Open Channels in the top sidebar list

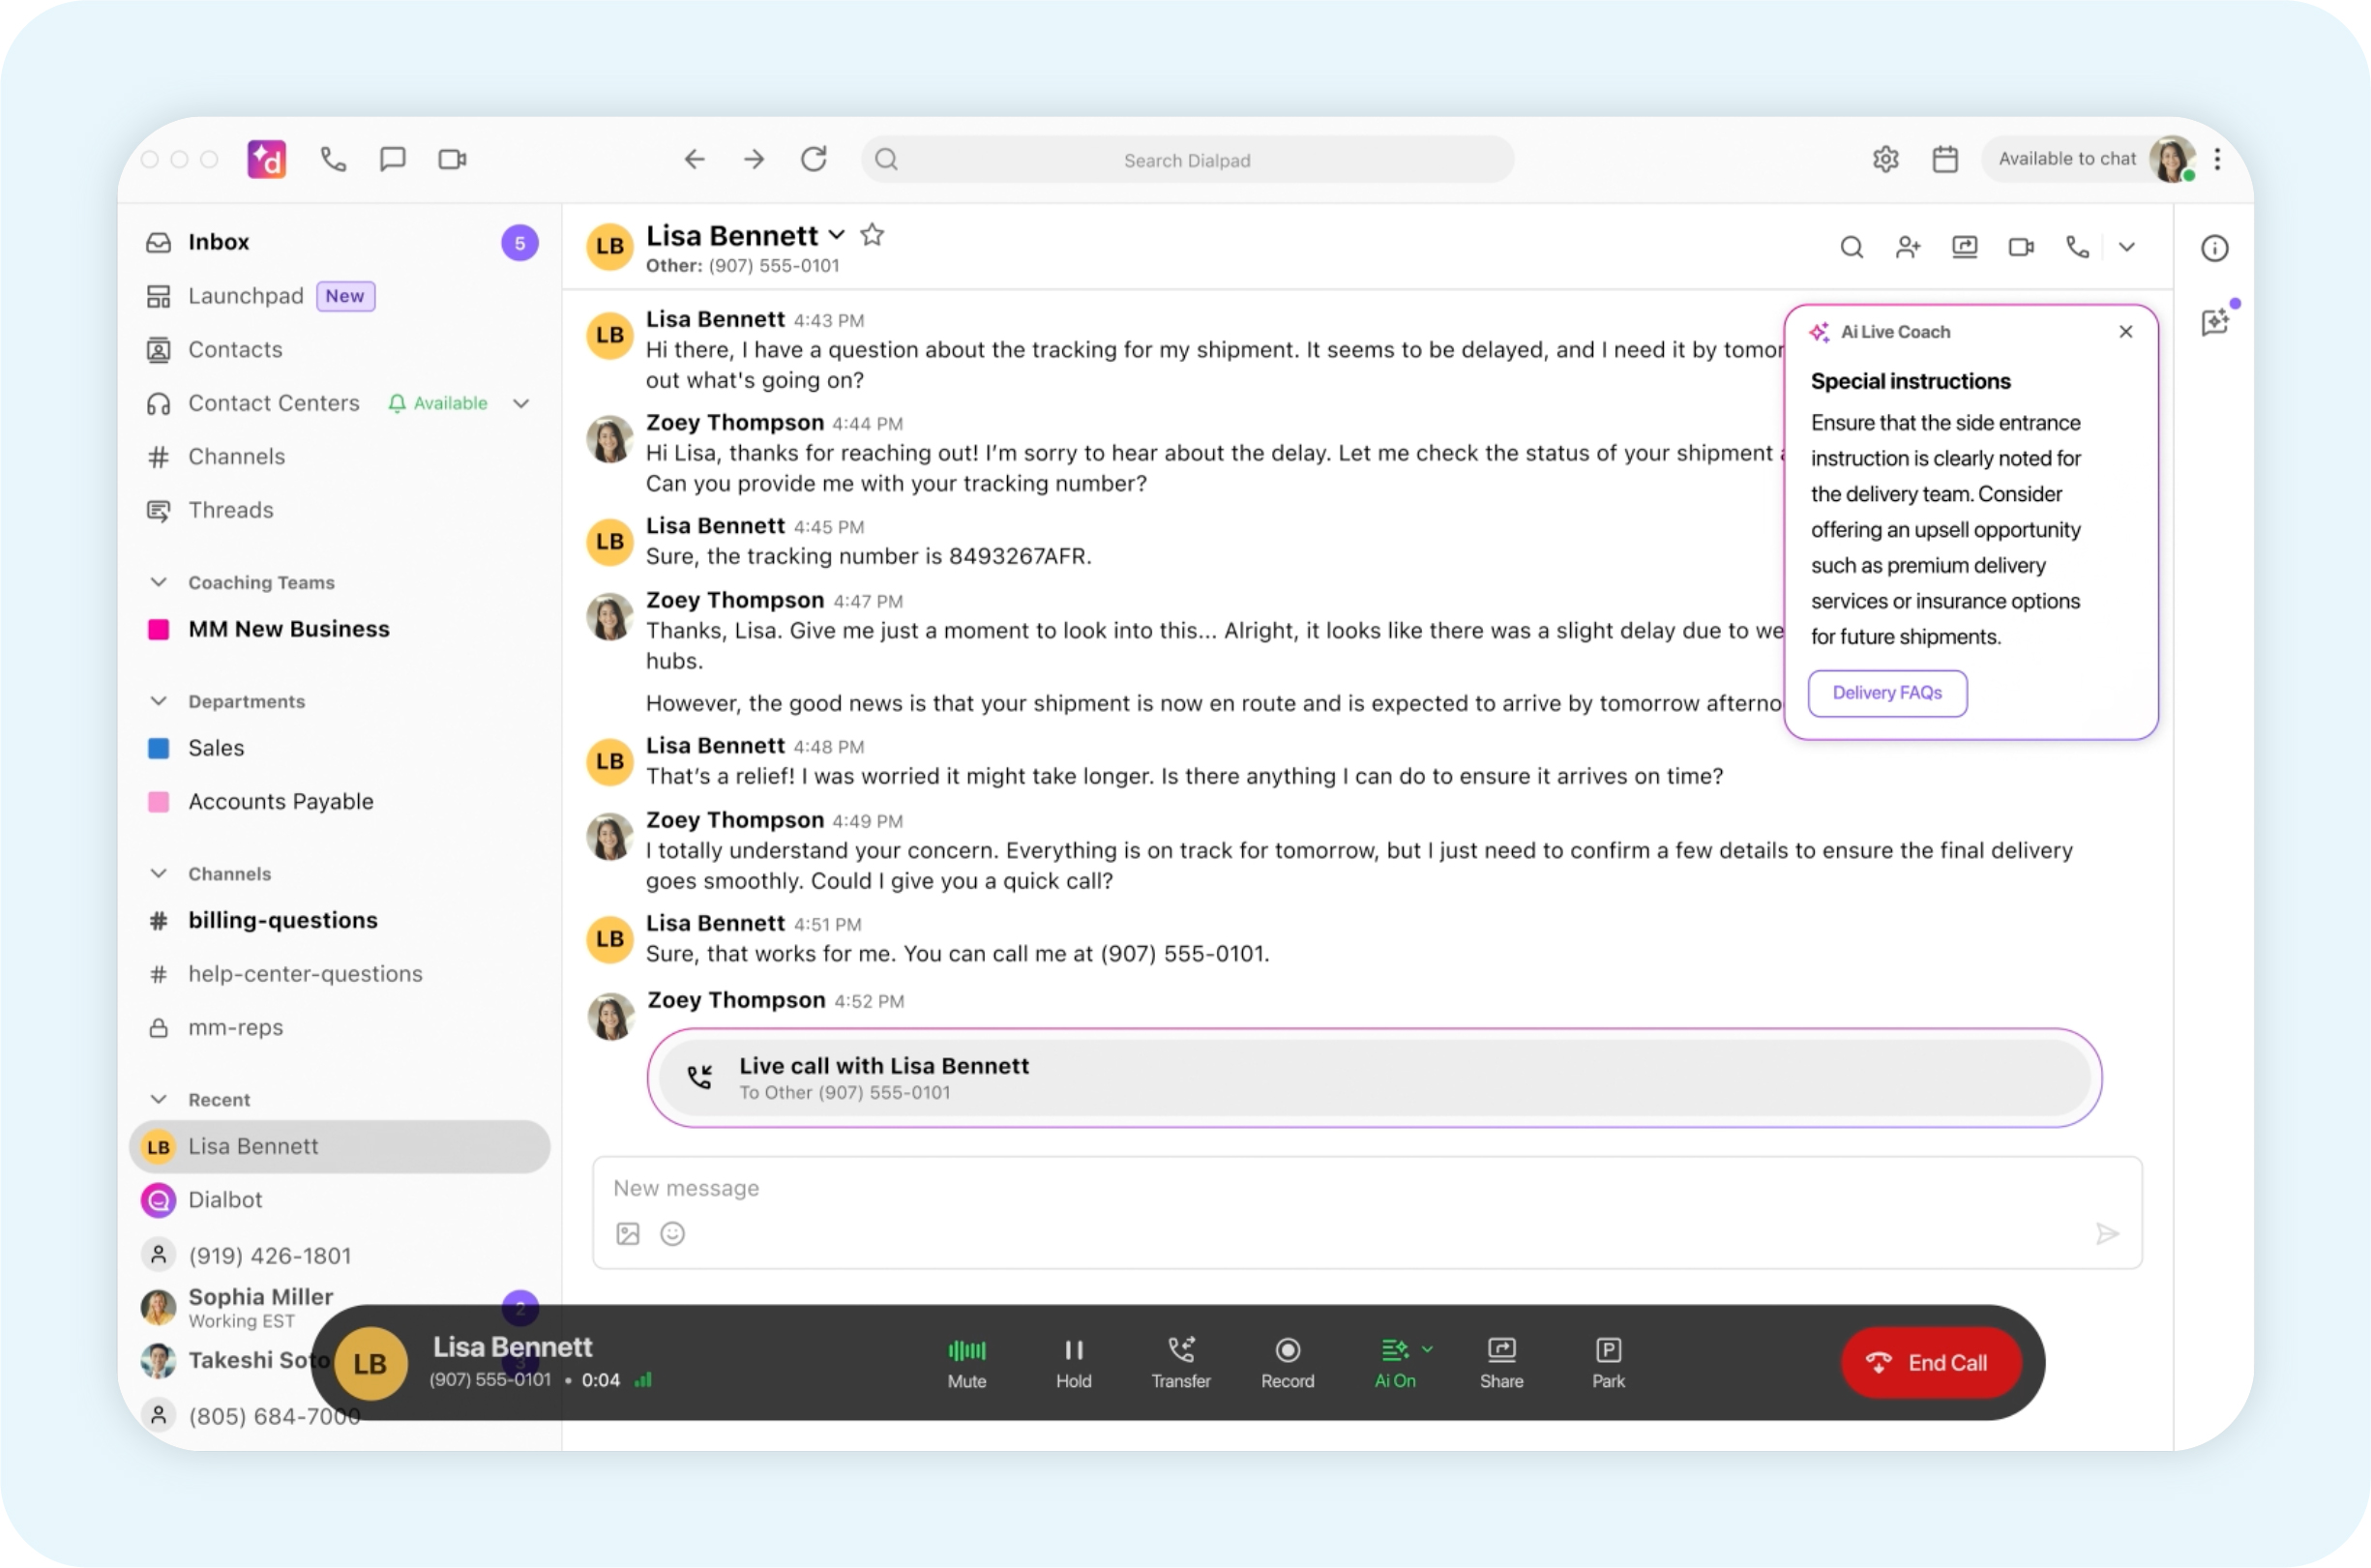pyautogui.click(x=340, y=456)
